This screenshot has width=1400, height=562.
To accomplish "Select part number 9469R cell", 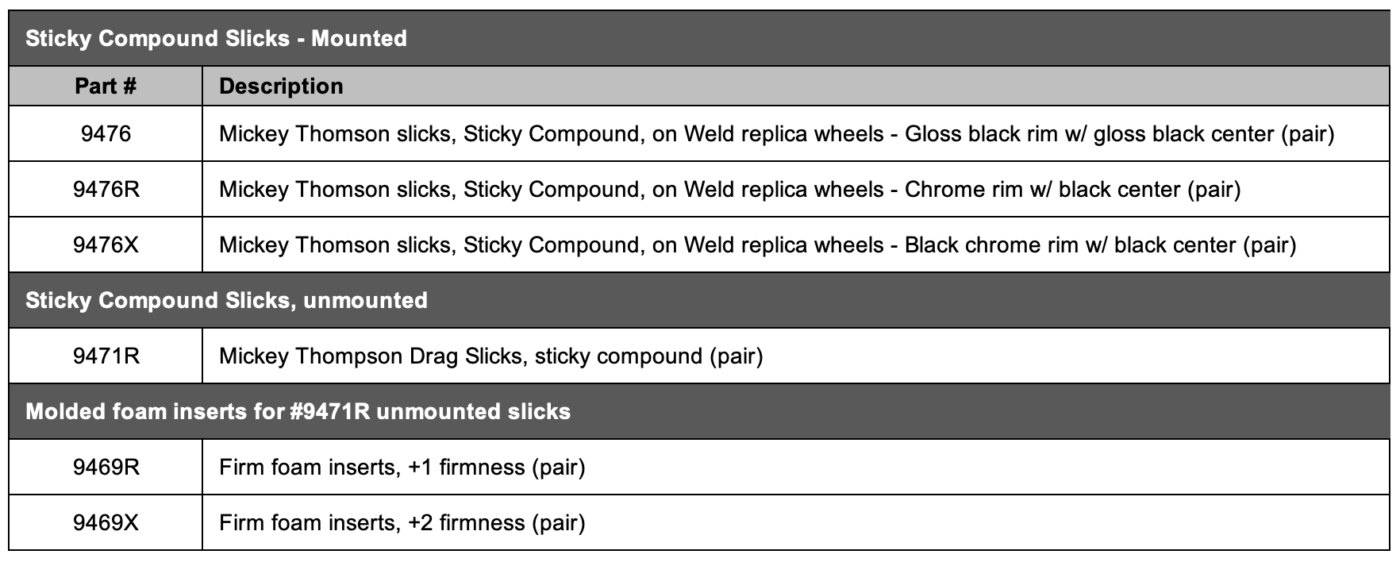I will click(x=105, y=467).
